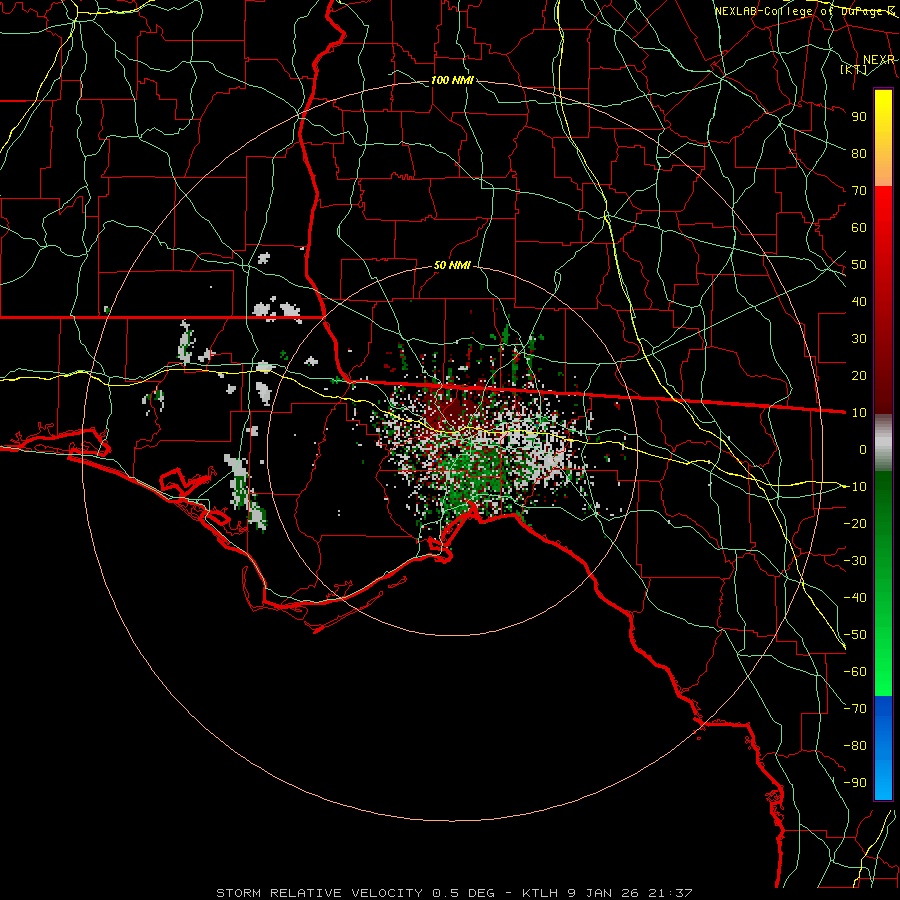Click the positive 10 value on velocity scale
Screen dimensions: 900x900
(x=859, y=413)
